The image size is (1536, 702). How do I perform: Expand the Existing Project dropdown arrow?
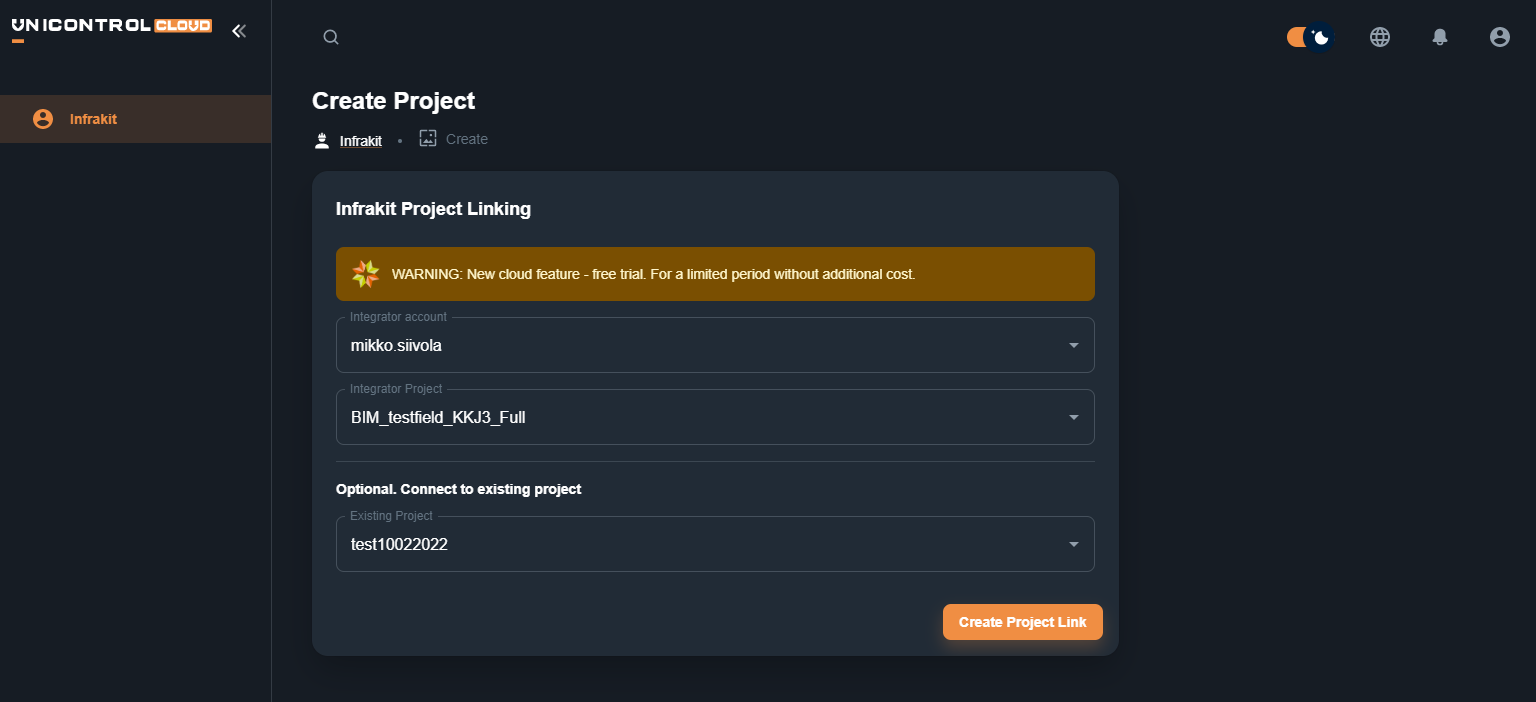[1073, 544]
